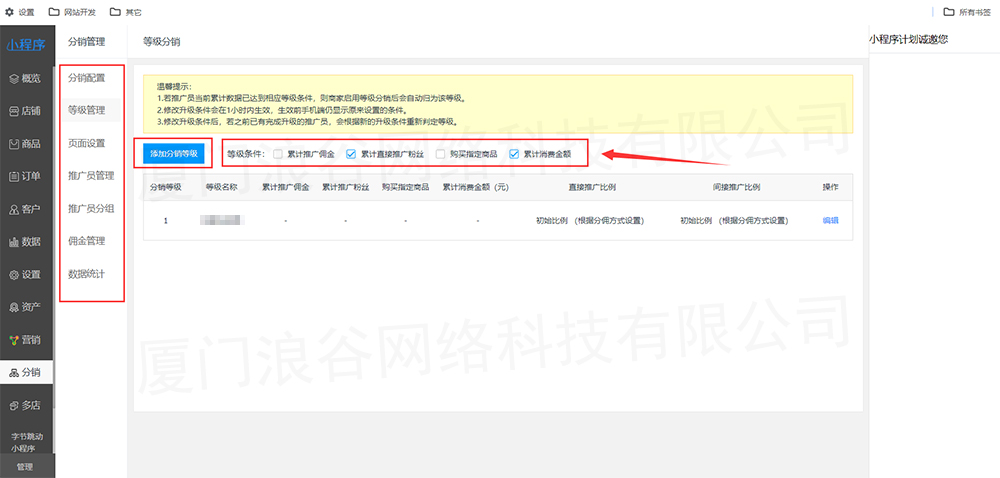The height and width of the screenshot is (478, 1000).
Task: Open 数据统计 submenu item
Action: [87, 274]
